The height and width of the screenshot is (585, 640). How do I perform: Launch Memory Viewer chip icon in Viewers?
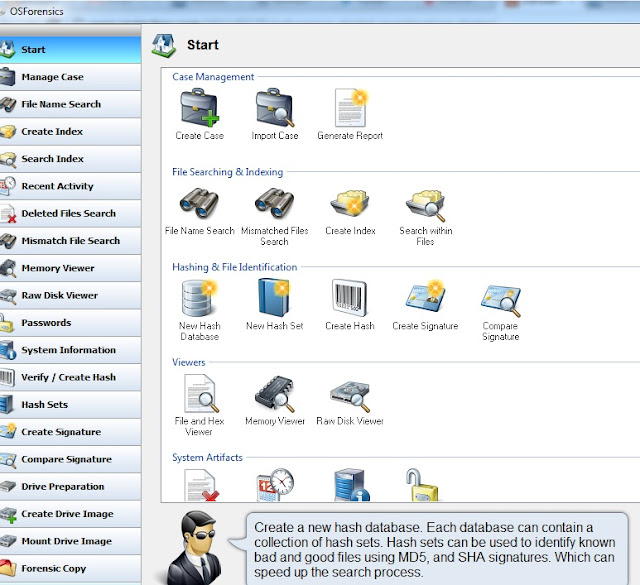click(275, 394)
